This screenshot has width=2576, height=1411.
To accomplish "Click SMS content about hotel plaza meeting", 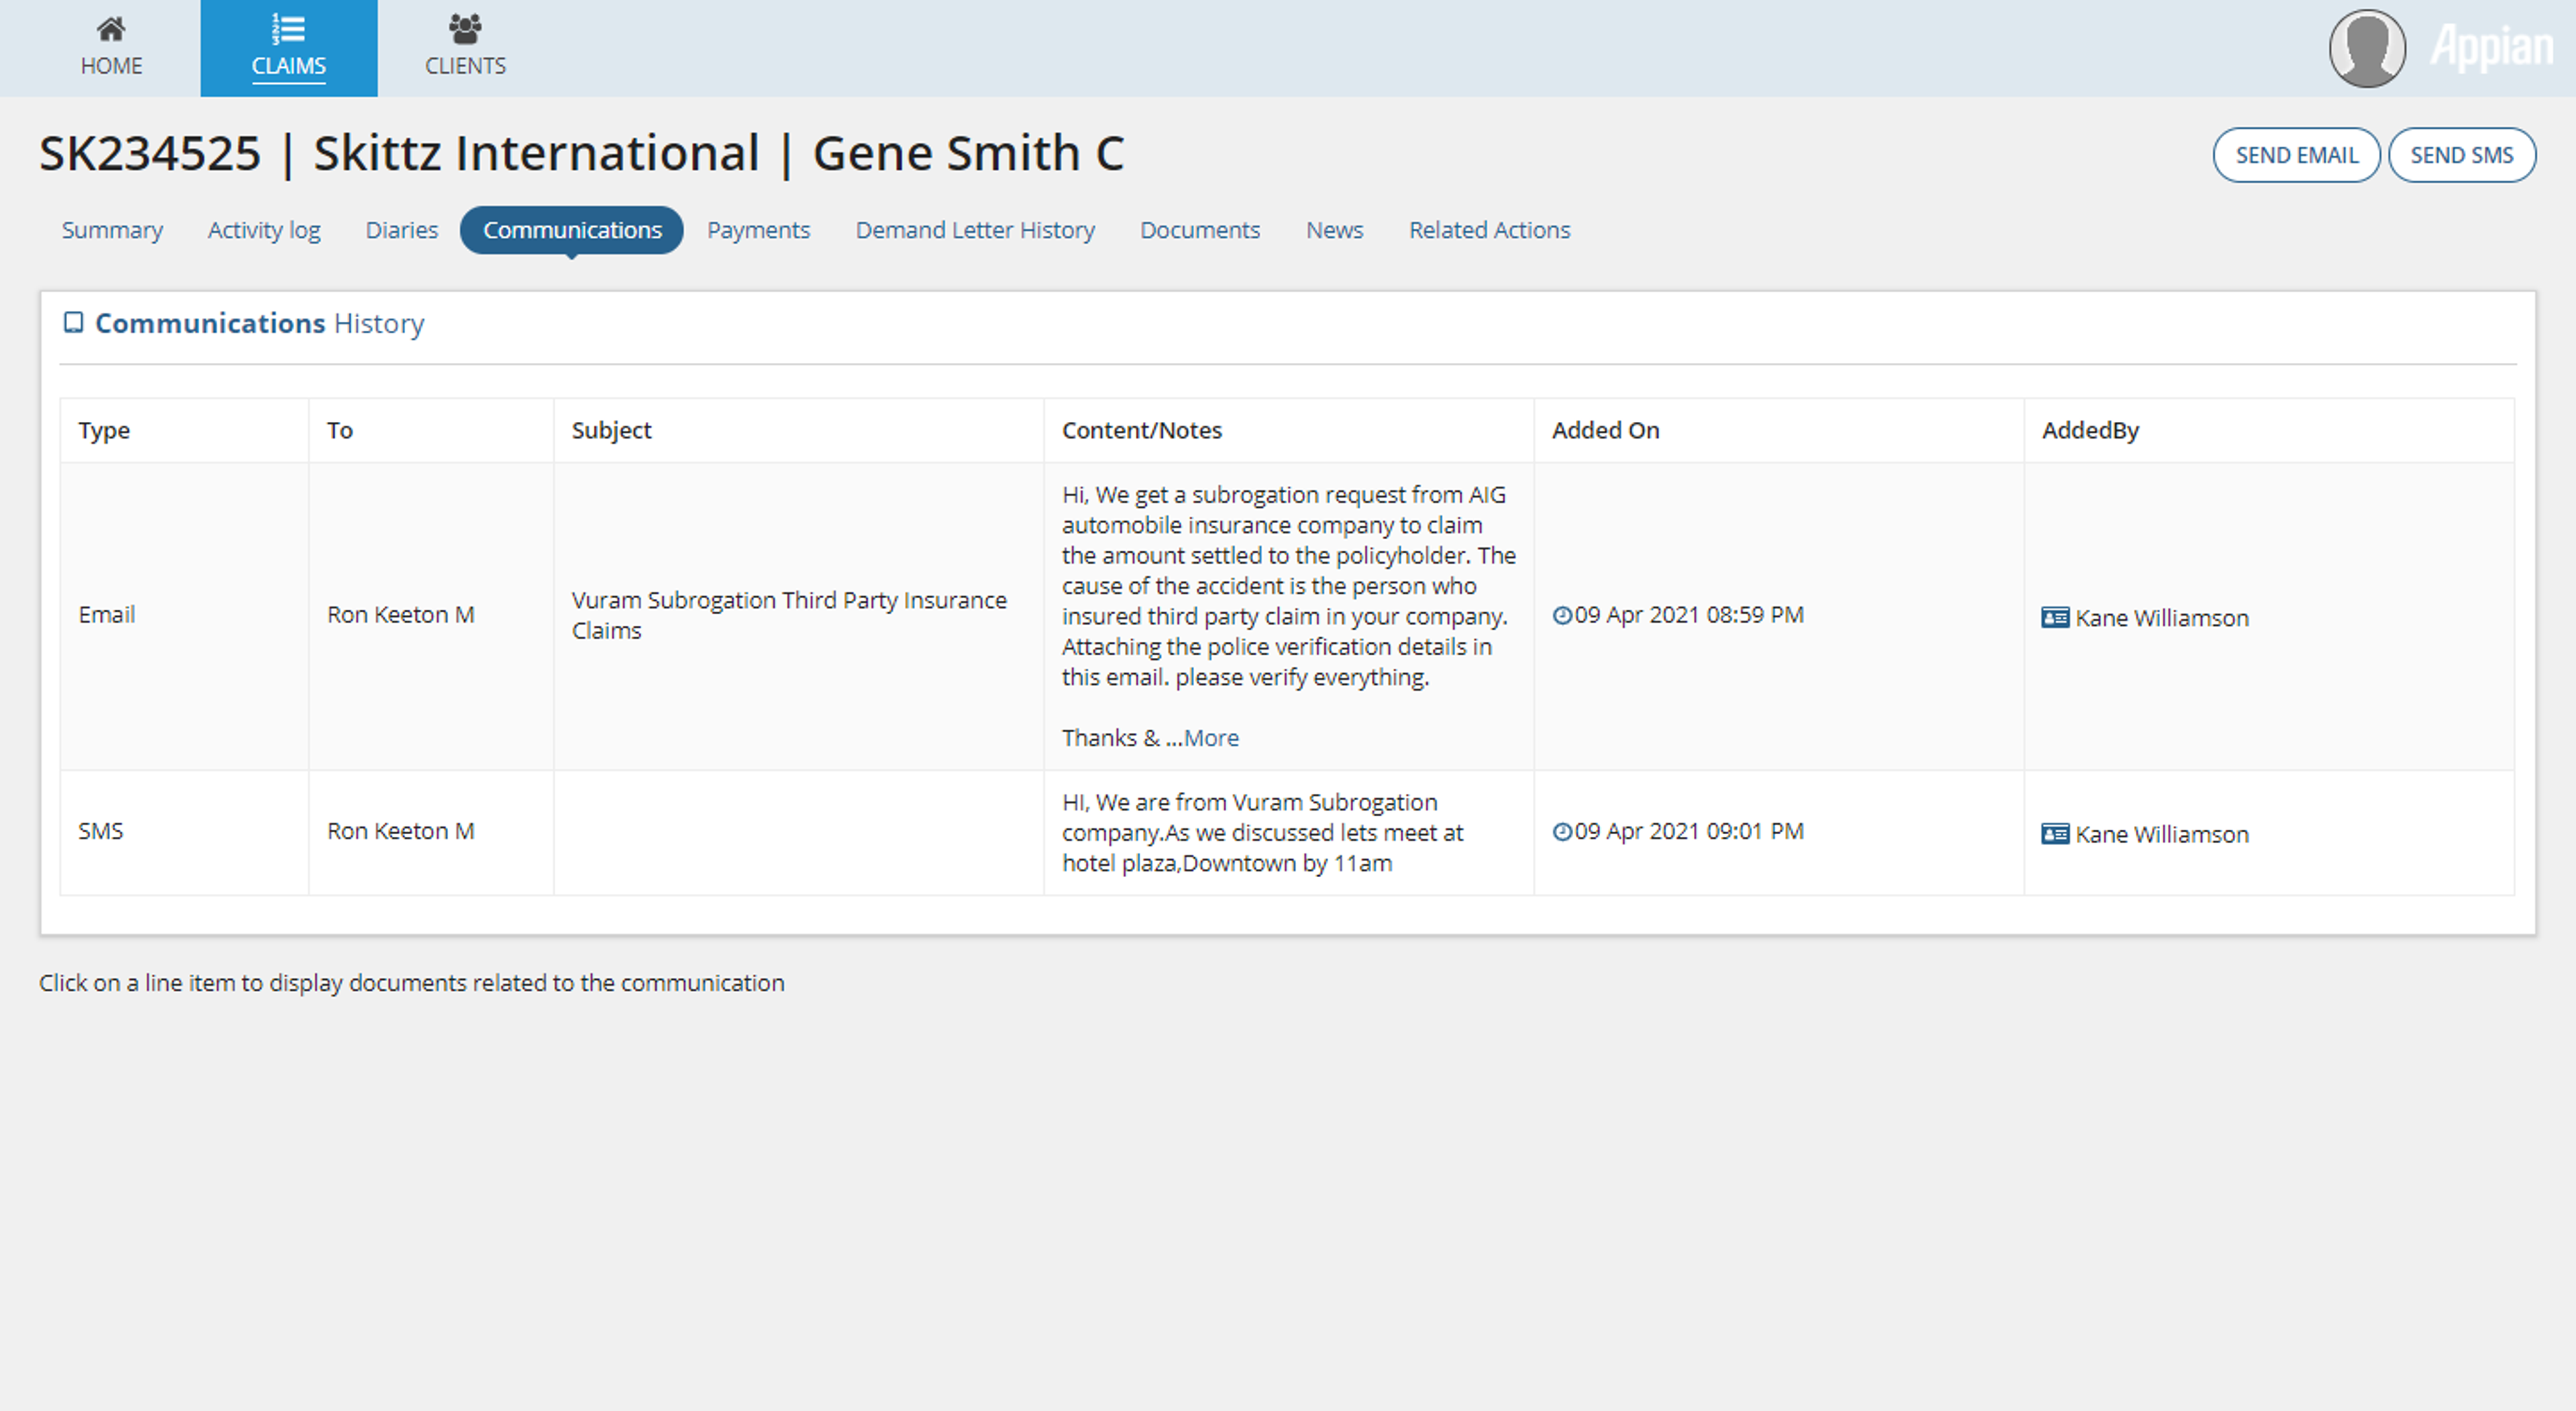I will coord(1262,833).
